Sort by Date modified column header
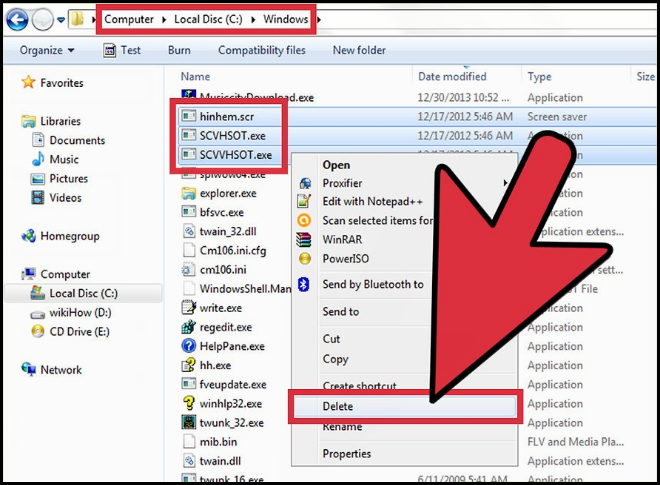The width and height of the screenshot is (660, 485). click(x=452, y=76)
